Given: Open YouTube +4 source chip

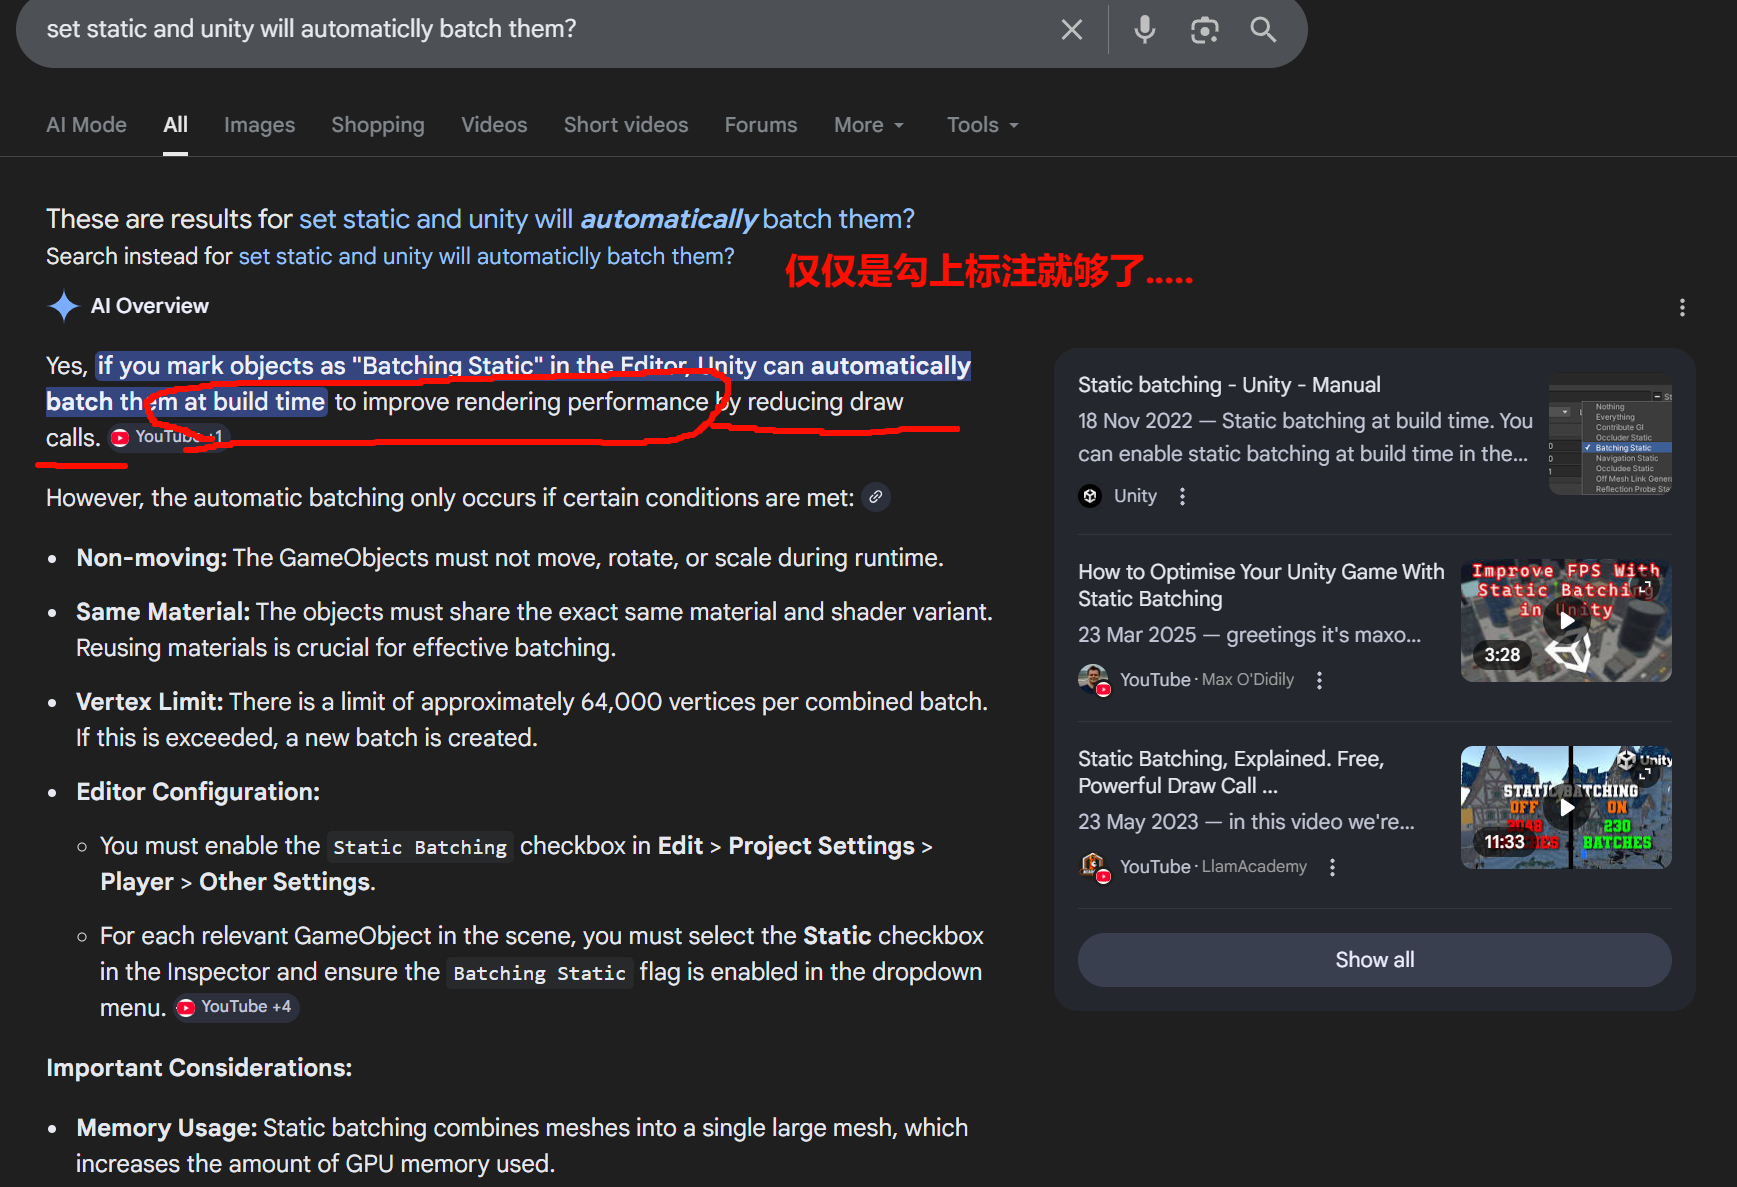Looking at the screenshot, I should (236, 1007).
